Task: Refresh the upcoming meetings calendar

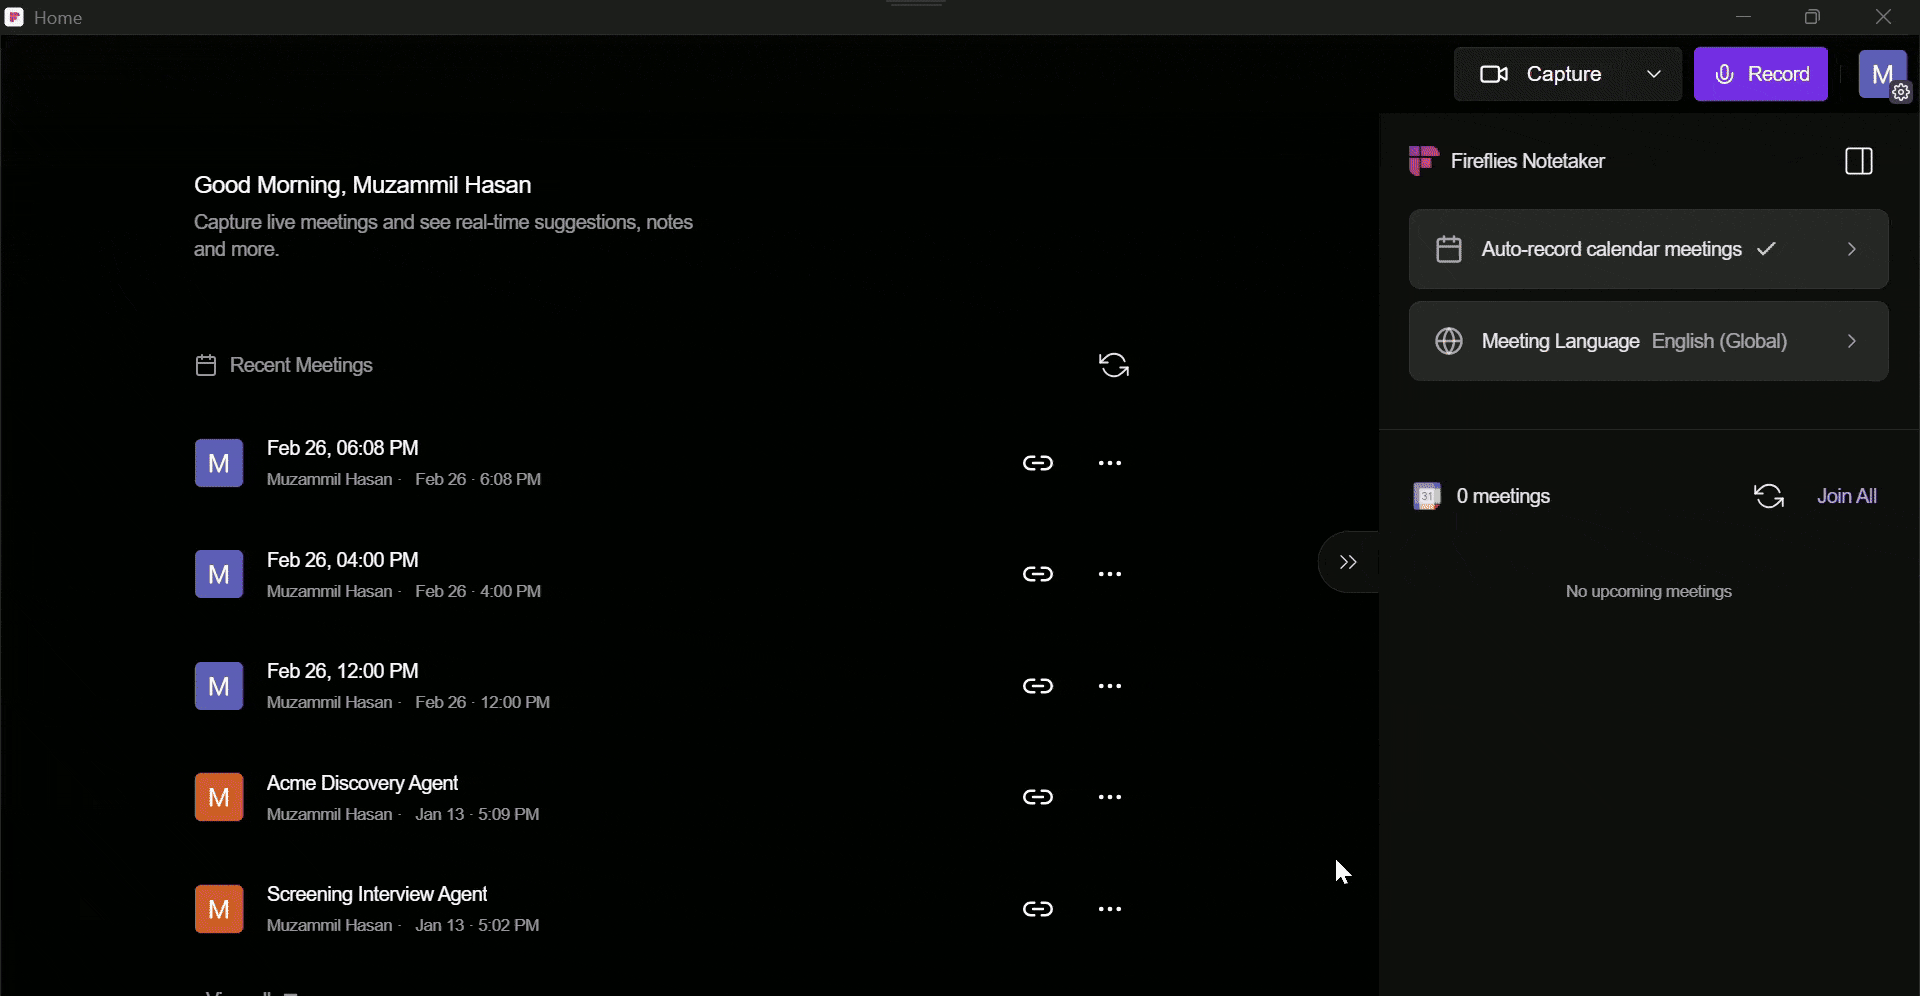Action: 1768,496
